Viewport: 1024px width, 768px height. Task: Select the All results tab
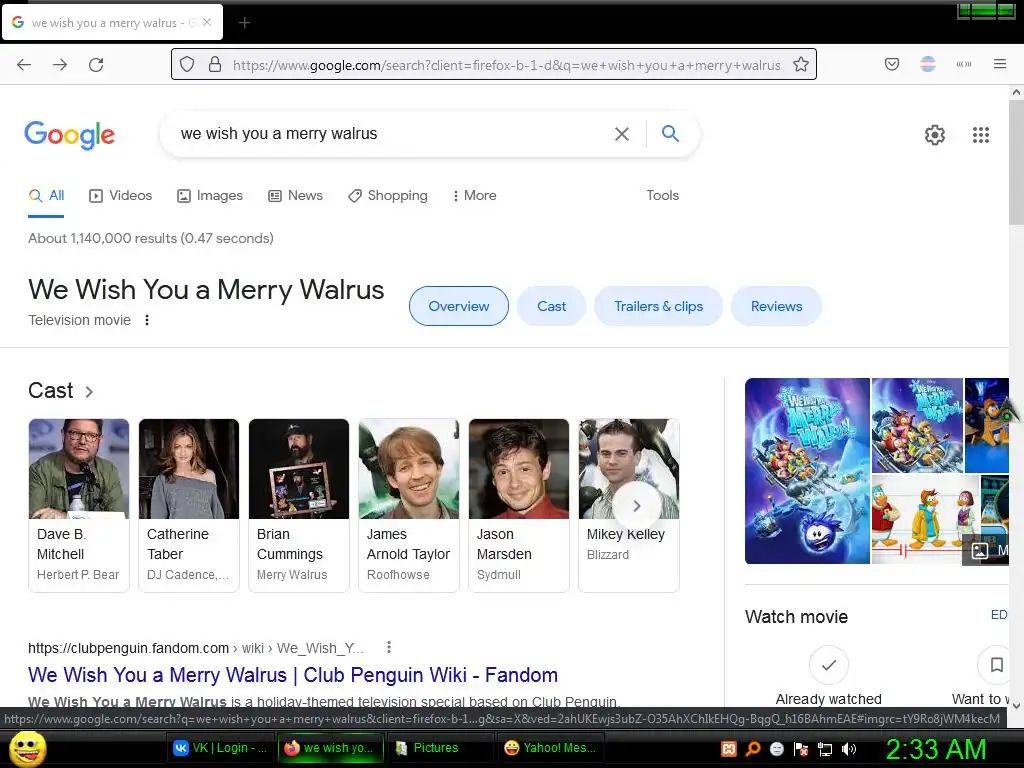(x=46, y=195)
